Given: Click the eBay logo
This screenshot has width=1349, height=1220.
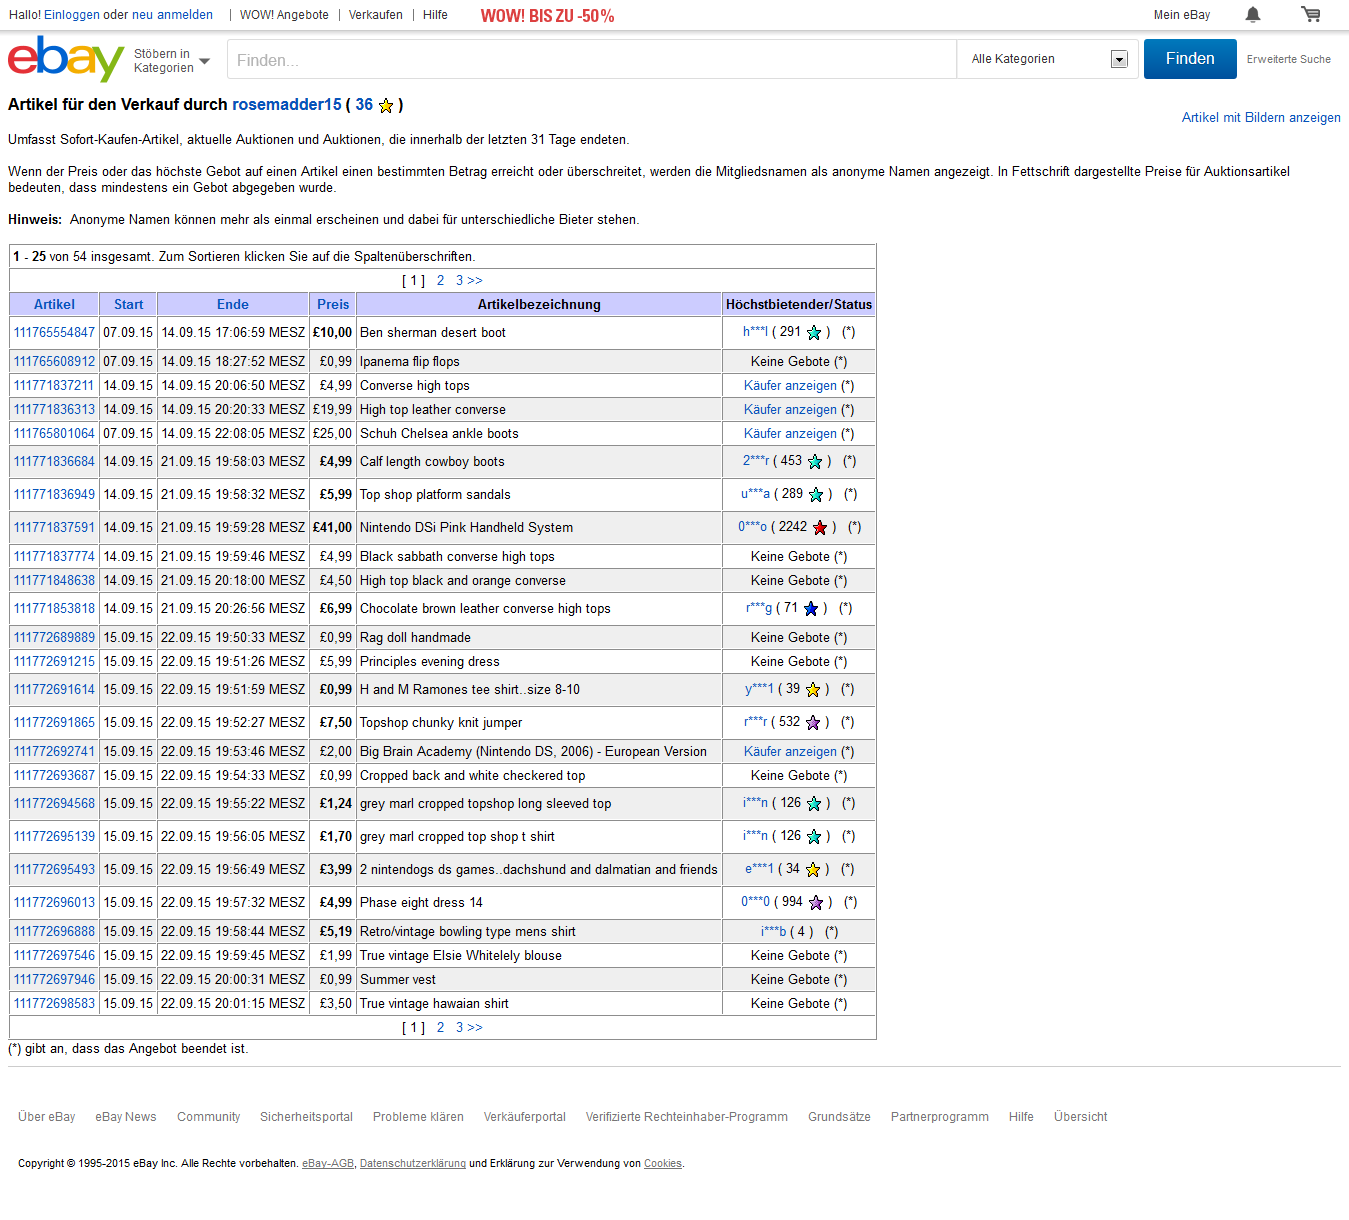Looking at the screenshot, I should [x=66, y=59].
